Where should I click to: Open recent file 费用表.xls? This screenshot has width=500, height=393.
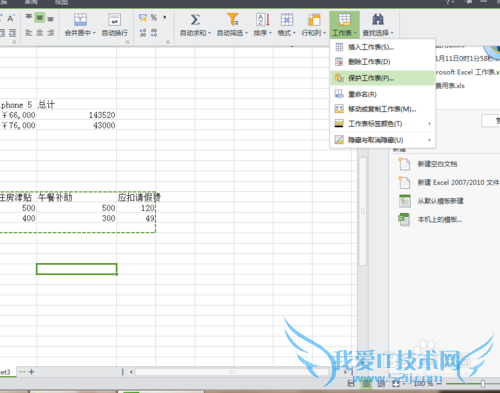450,86
